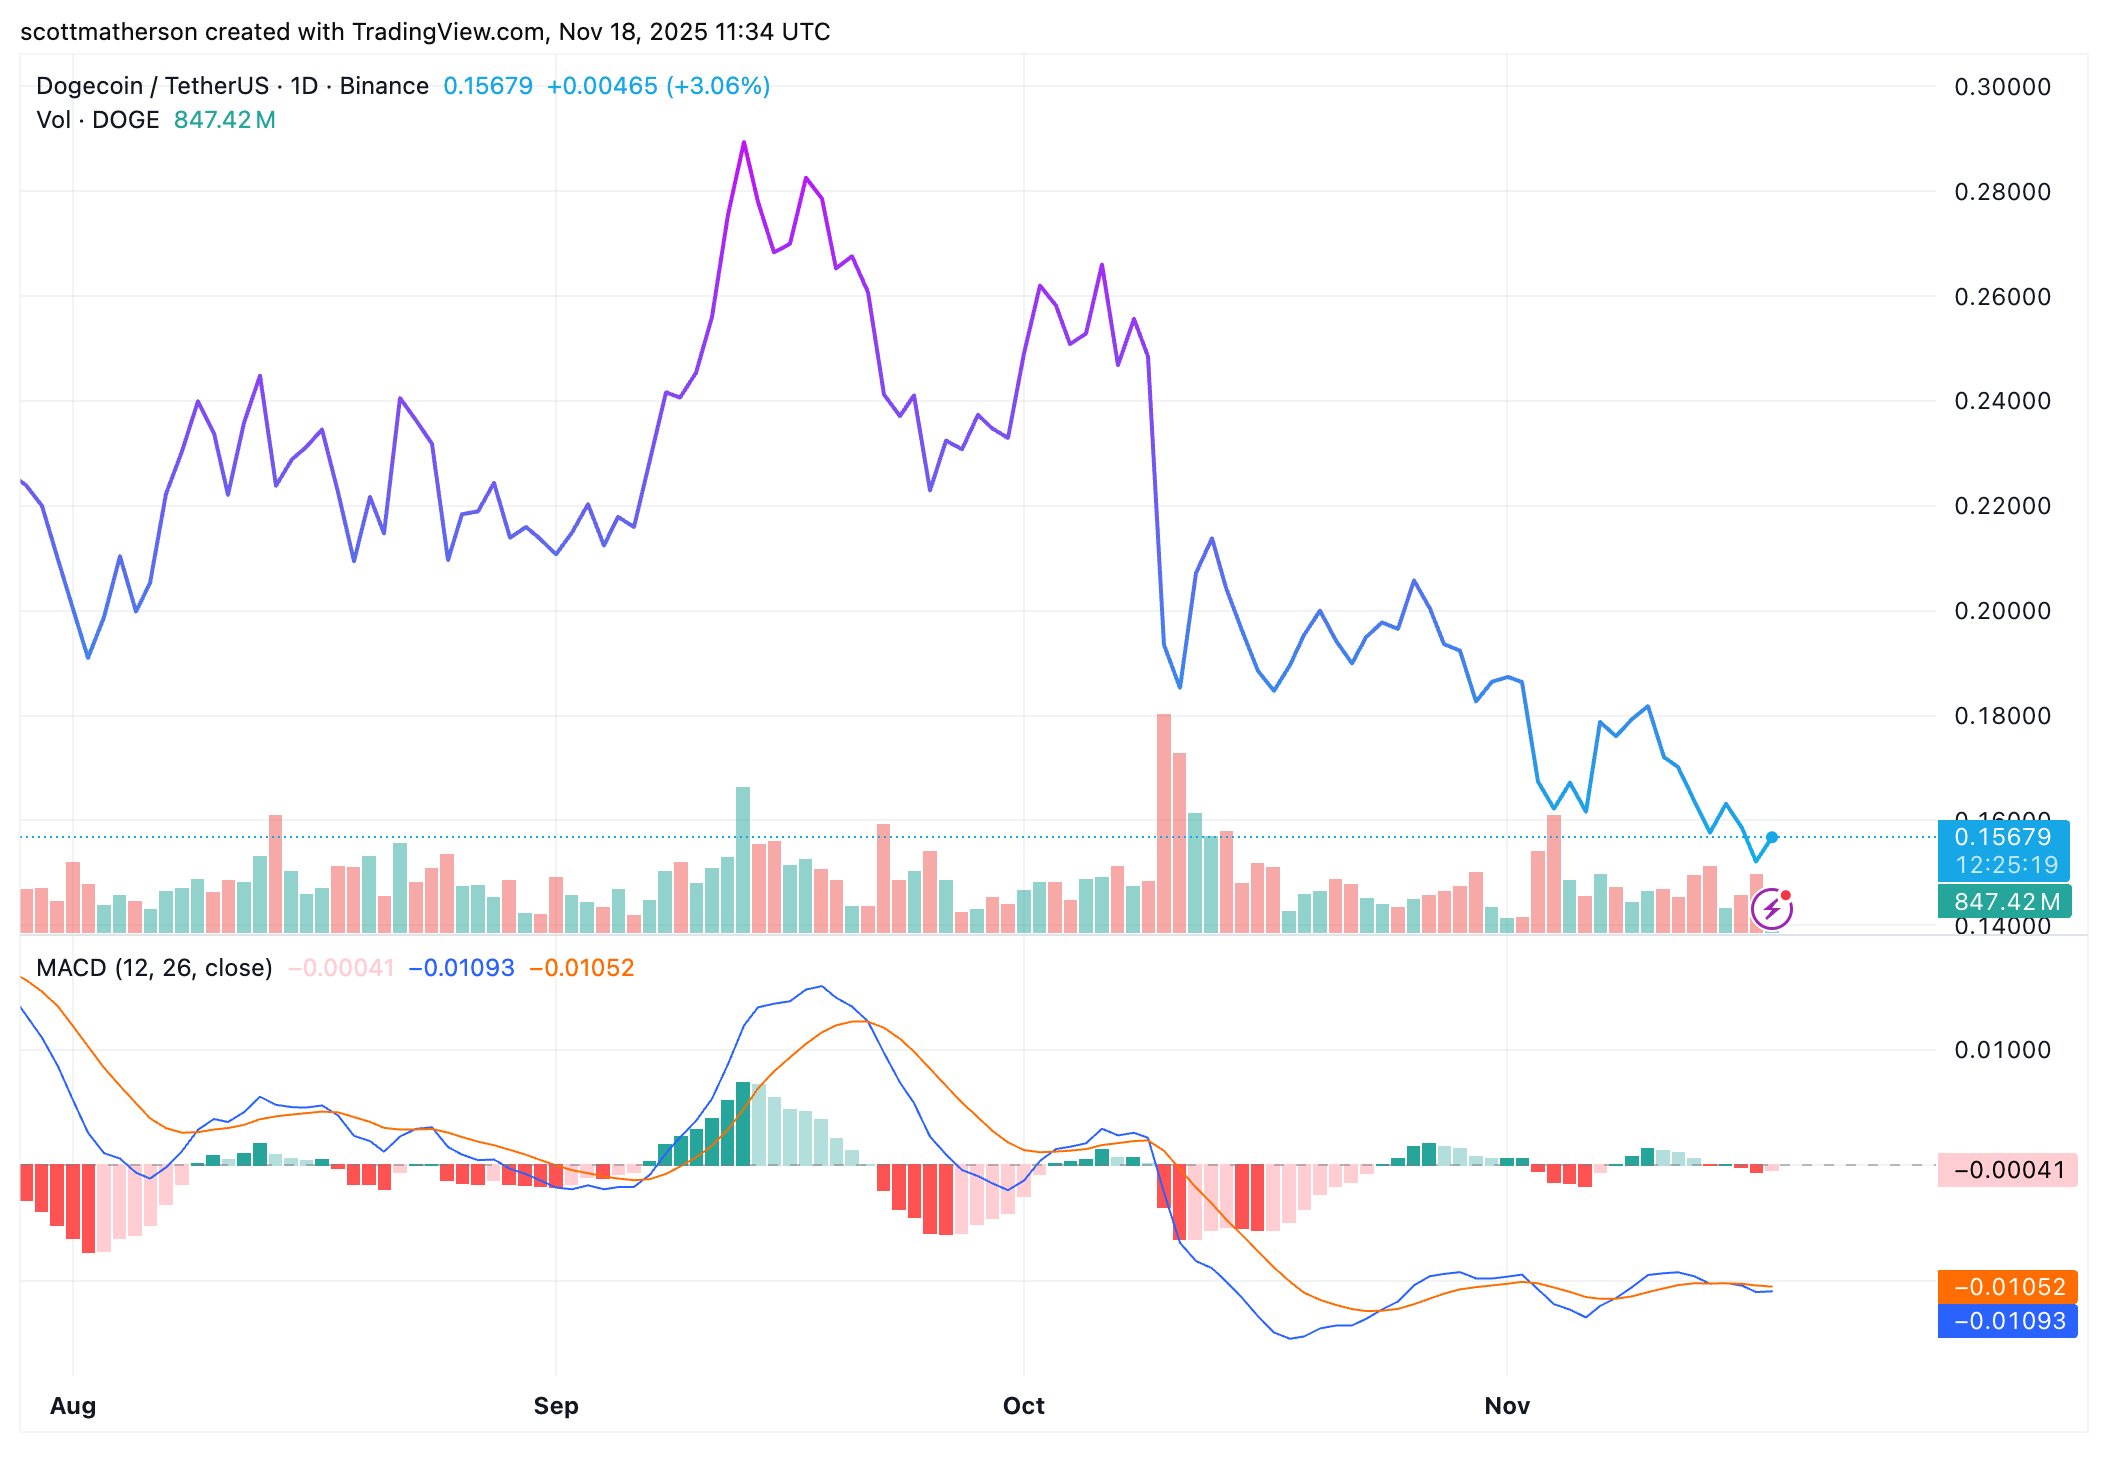Click the Sep label on time axis
The image size is (2108, 1460).
tap(556, 1406)
